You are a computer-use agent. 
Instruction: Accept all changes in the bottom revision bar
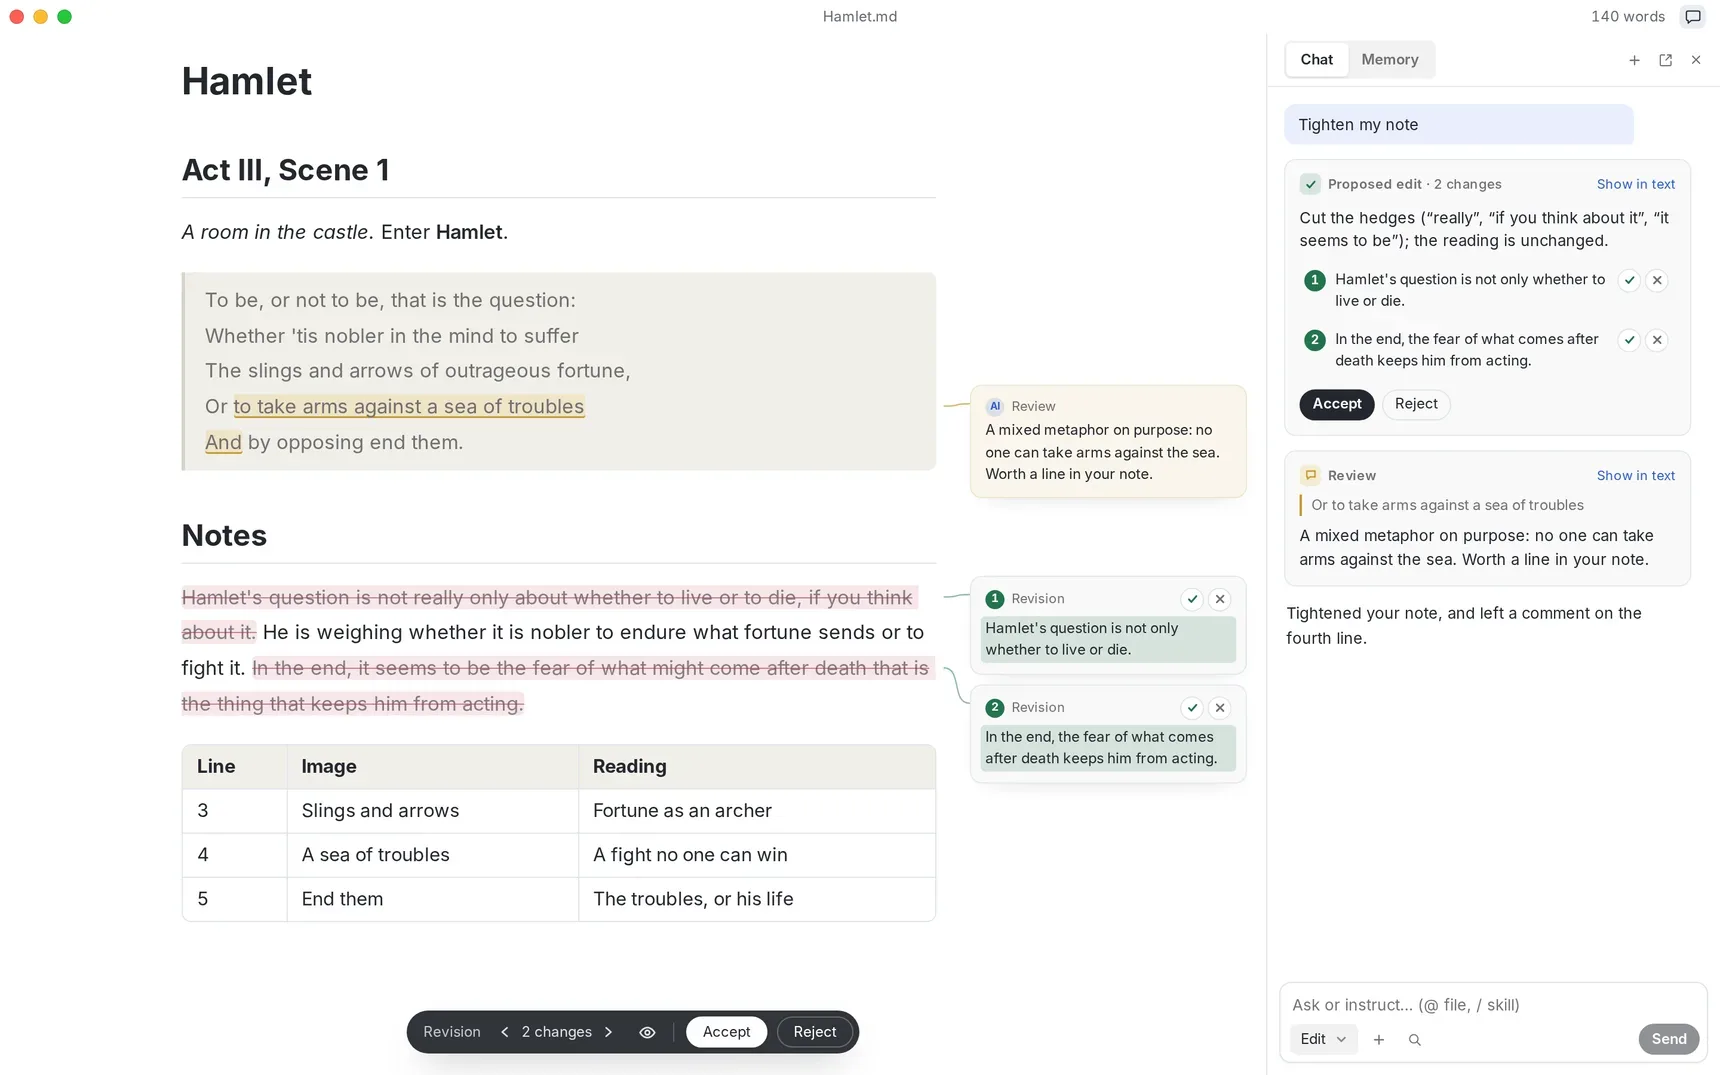(727, 1032)
